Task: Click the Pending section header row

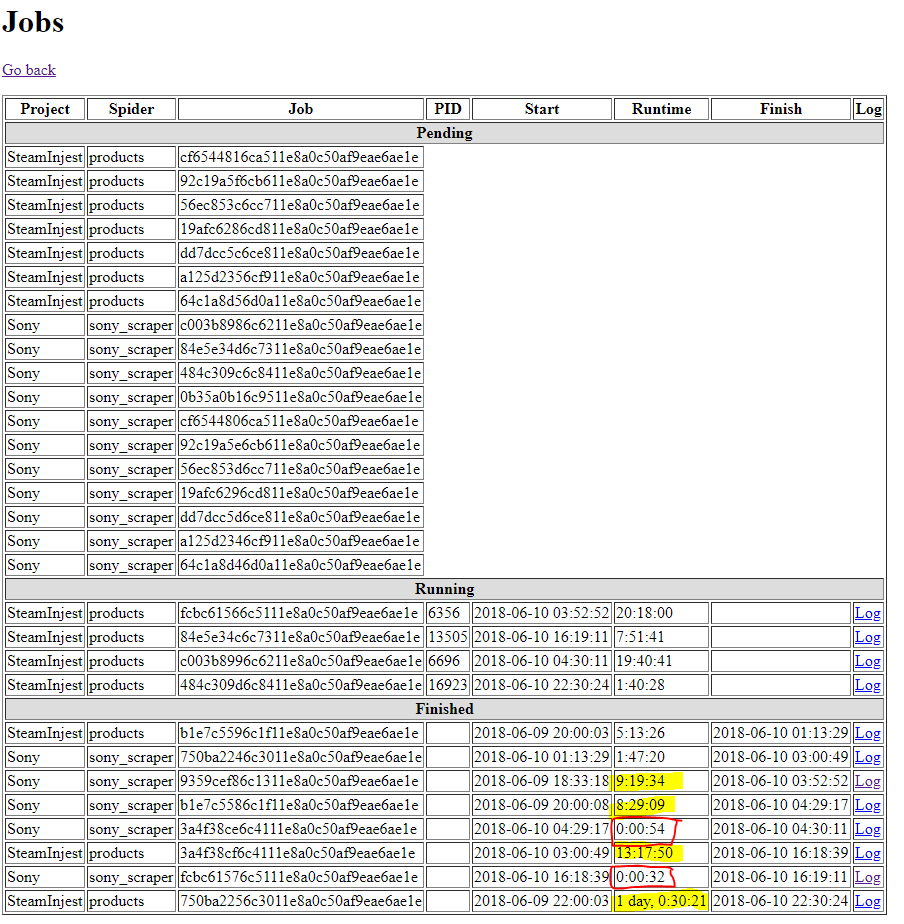Action: (444, 133)
